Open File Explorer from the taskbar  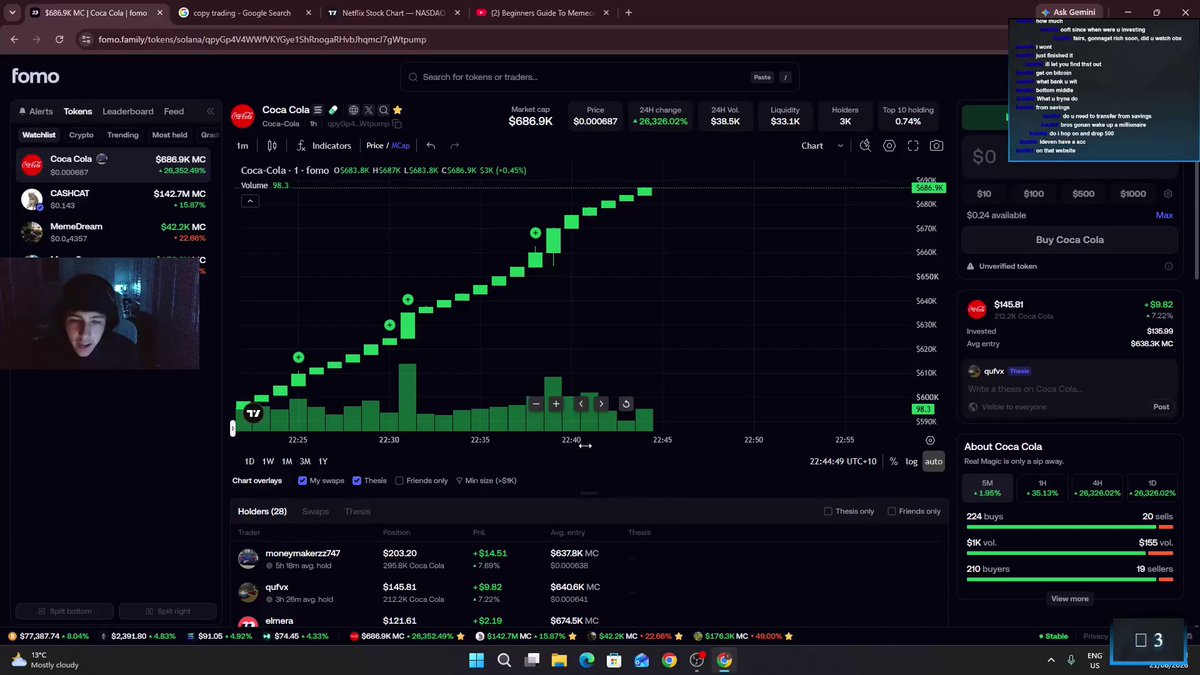point(559,660)
